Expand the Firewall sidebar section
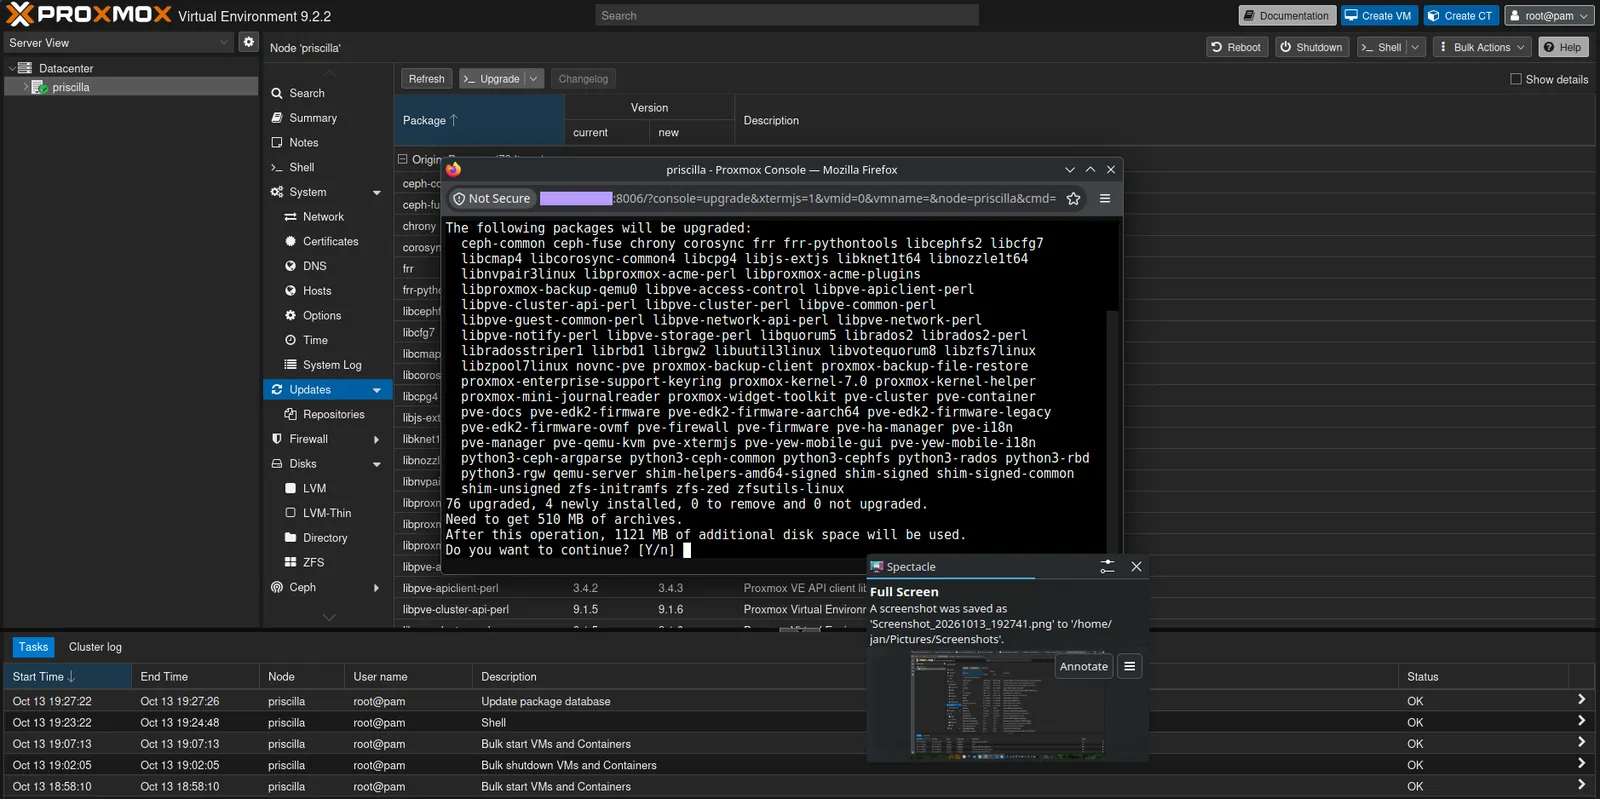Image resolution: width=1600 pixels, height=799 pixels. [377, 439]
